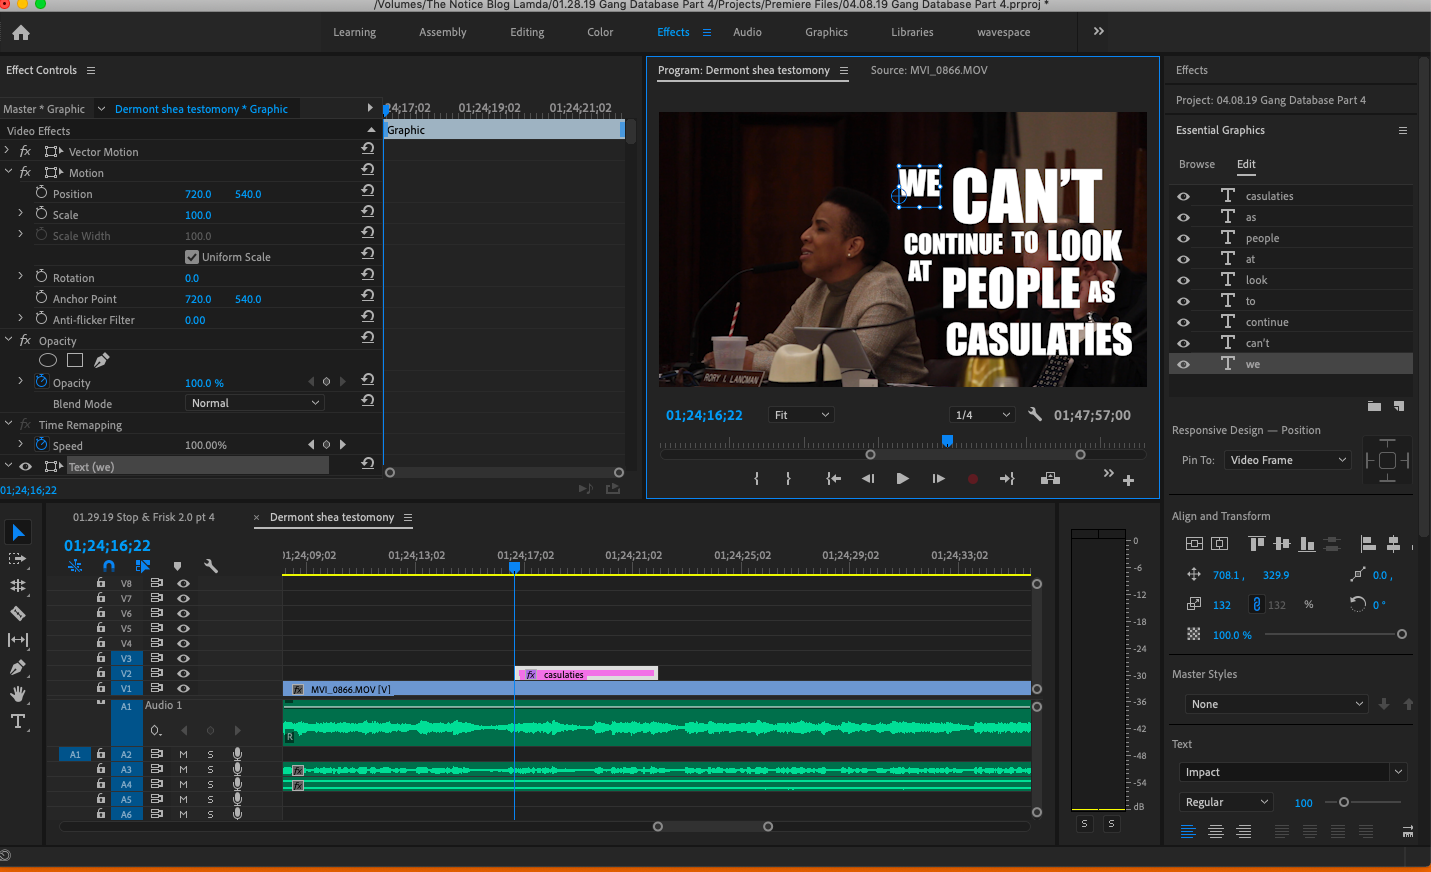Select the Track Select Forward tool
The image size is (1431, 872).
pyautogui.click(x=18, y=559)
